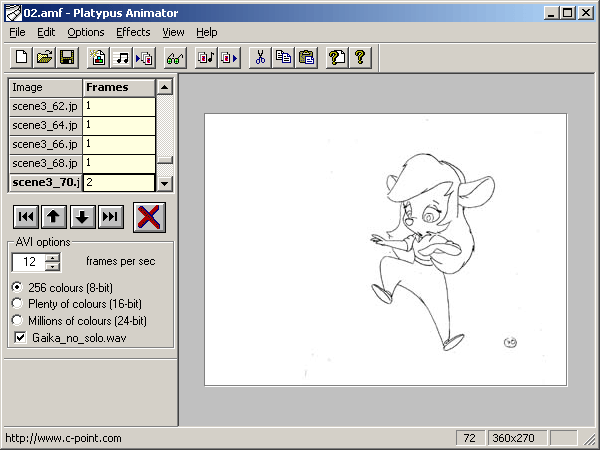Open the Options menu
Image resolution: width=600 pixels, height=450 pixels.
86,33
